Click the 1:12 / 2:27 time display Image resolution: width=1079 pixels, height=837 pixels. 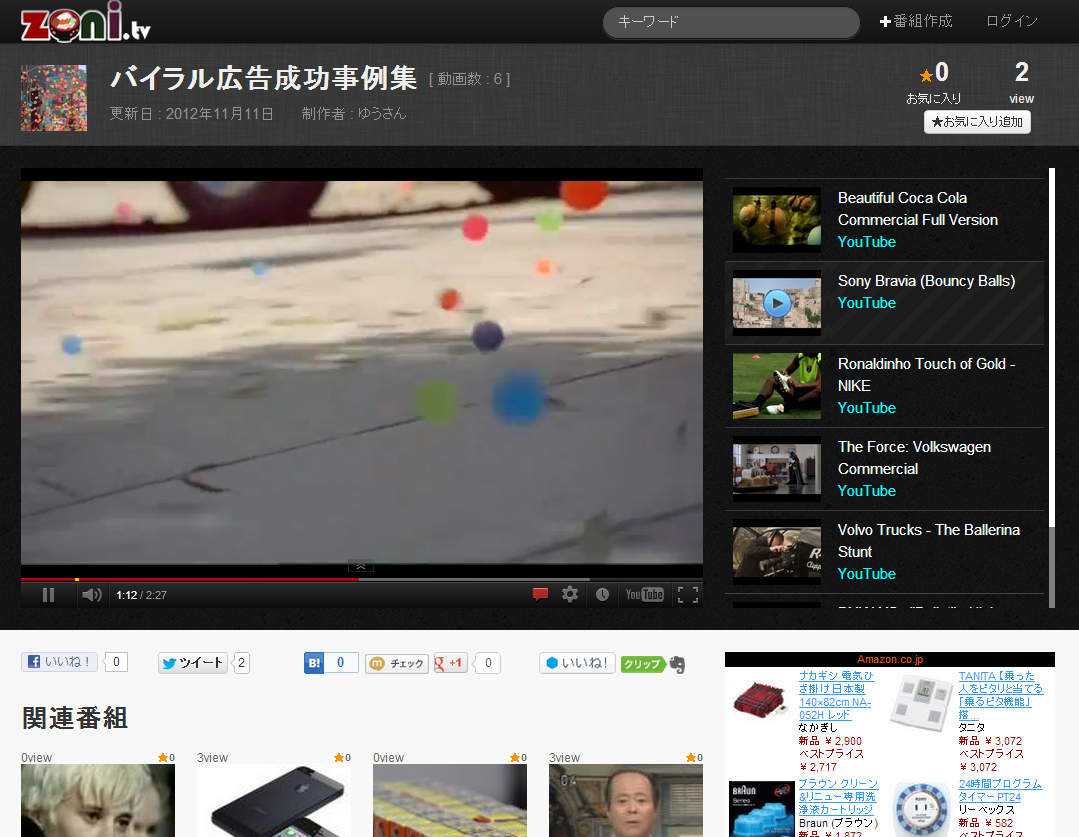[141, 595]
